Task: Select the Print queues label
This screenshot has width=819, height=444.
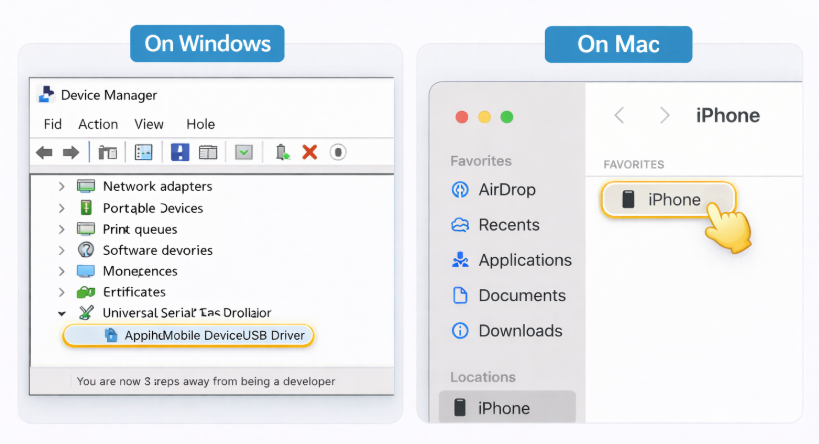Action: 140,229
